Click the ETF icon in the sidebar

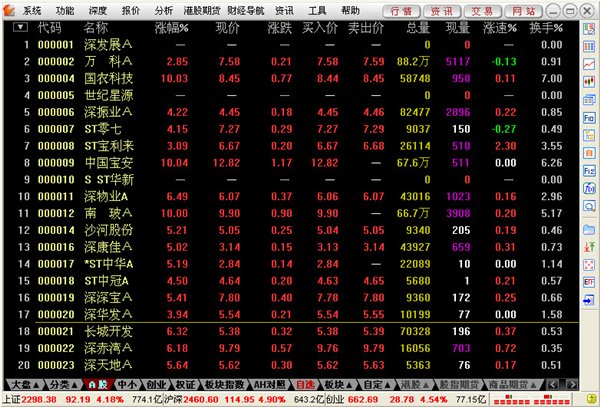pyautogui.click(x=589, y=282)
